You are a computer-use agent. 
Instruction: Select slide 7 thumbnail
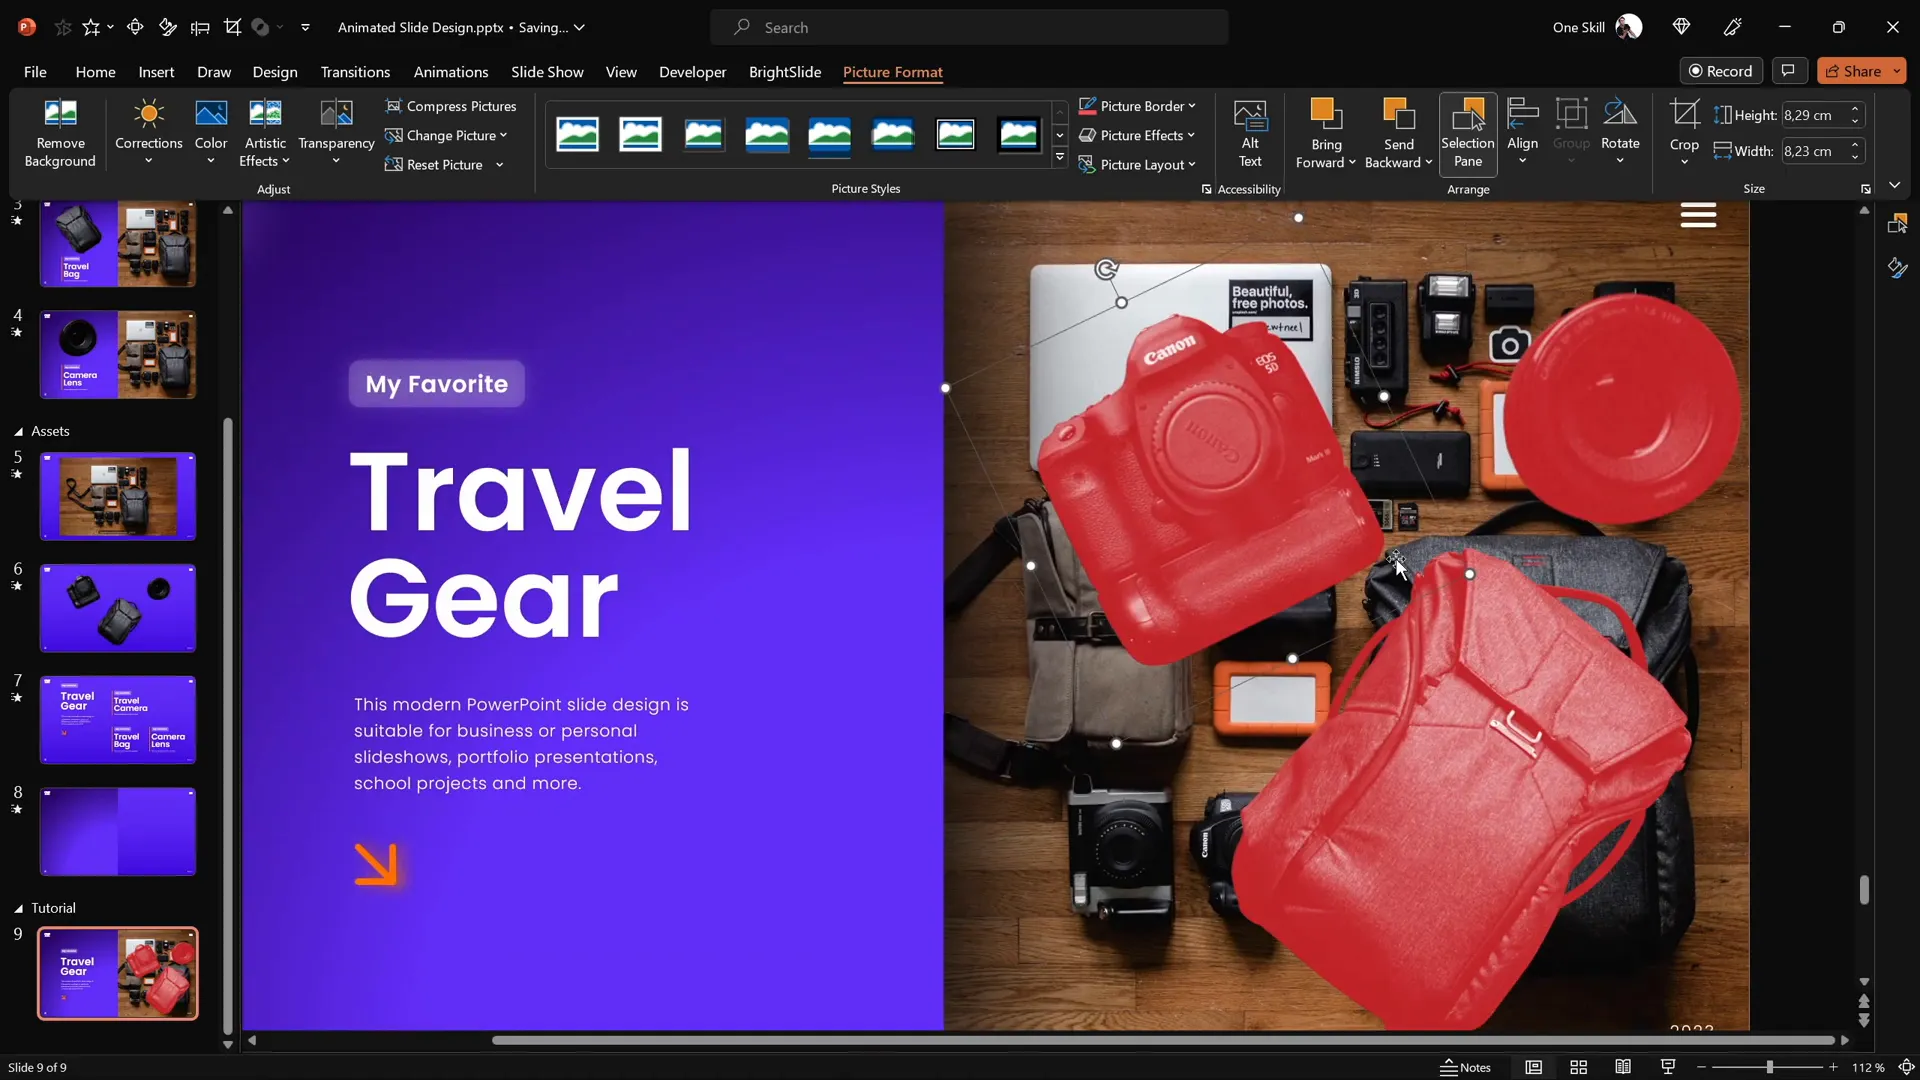(118, 719)
